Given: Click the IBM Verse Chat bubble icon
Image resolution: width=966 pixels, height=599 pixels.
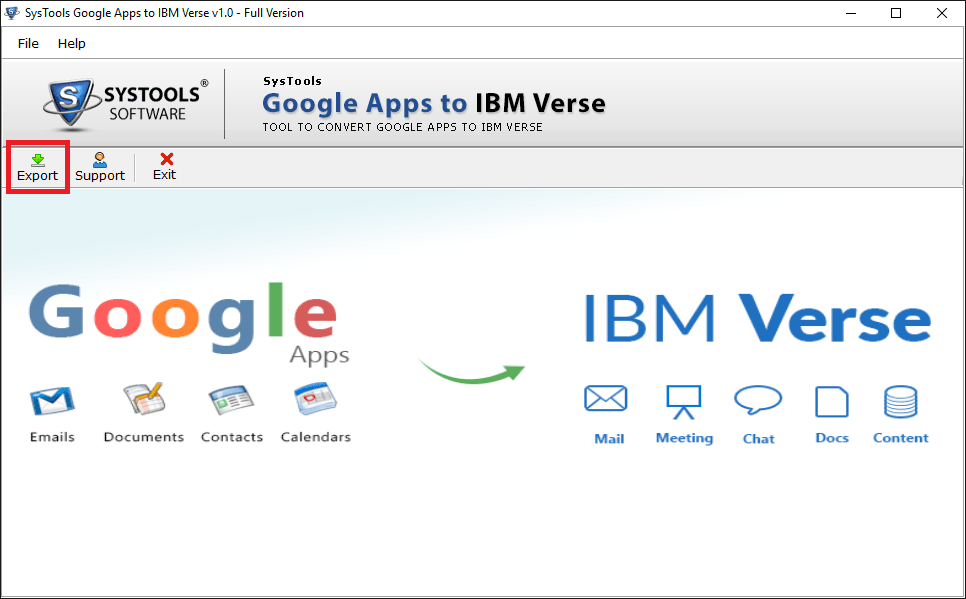Looking at the screenshot, I should [x=758, y=400].
